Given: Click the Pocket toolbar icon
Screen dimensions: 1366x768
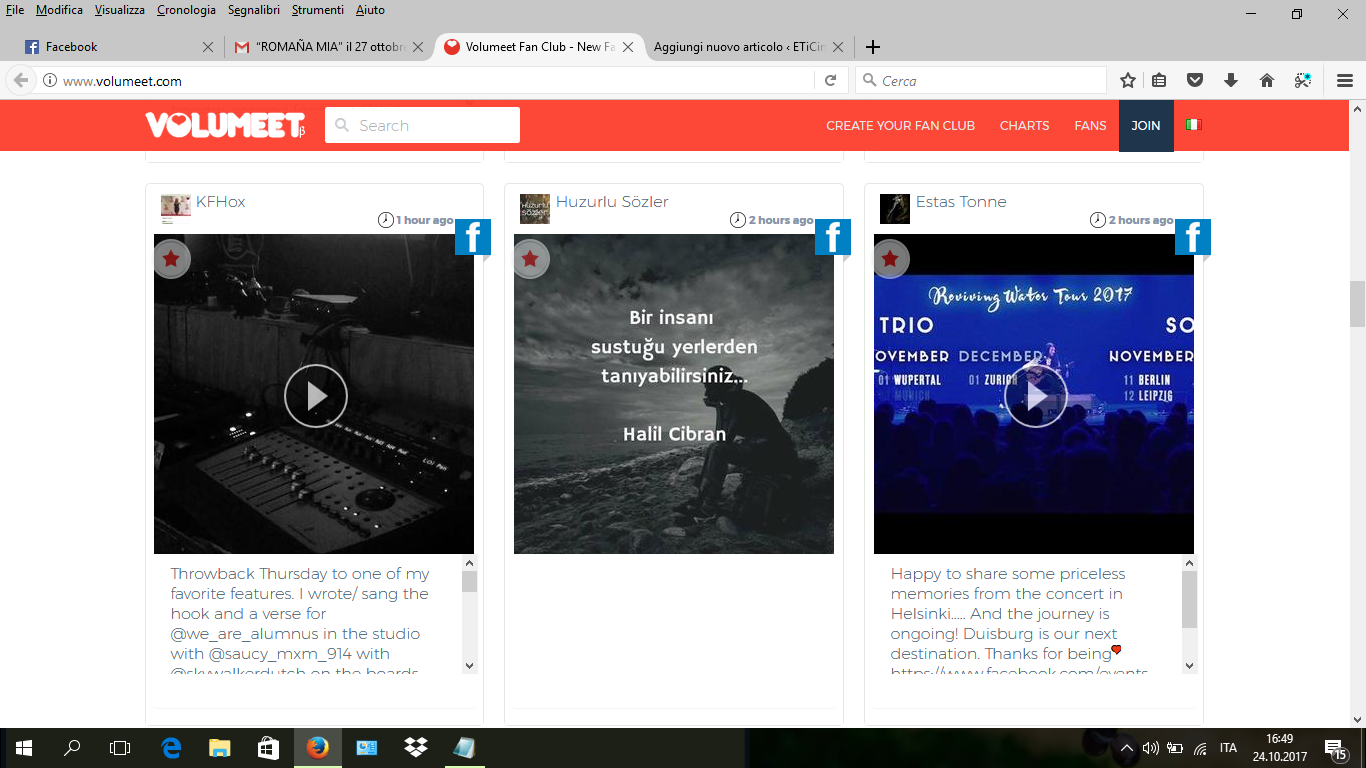Looking at the screenshot, I should click(1195, 81).
